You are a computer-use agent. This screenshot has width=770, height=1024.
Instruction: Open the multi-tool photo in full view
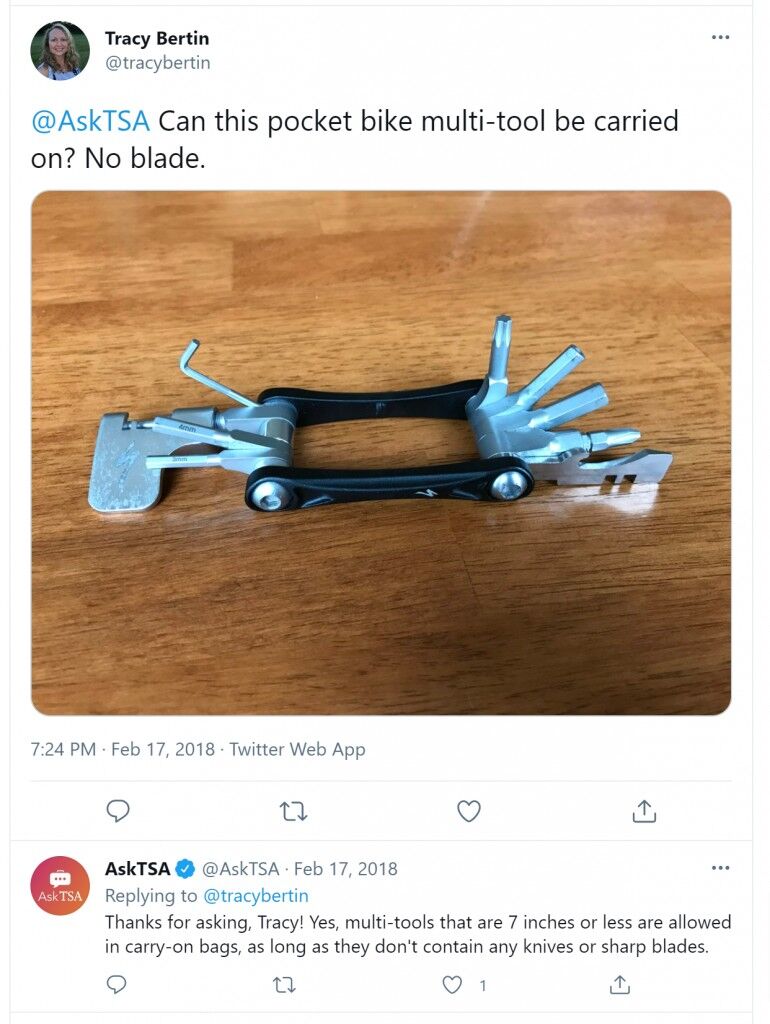click(x=381, y=453)
